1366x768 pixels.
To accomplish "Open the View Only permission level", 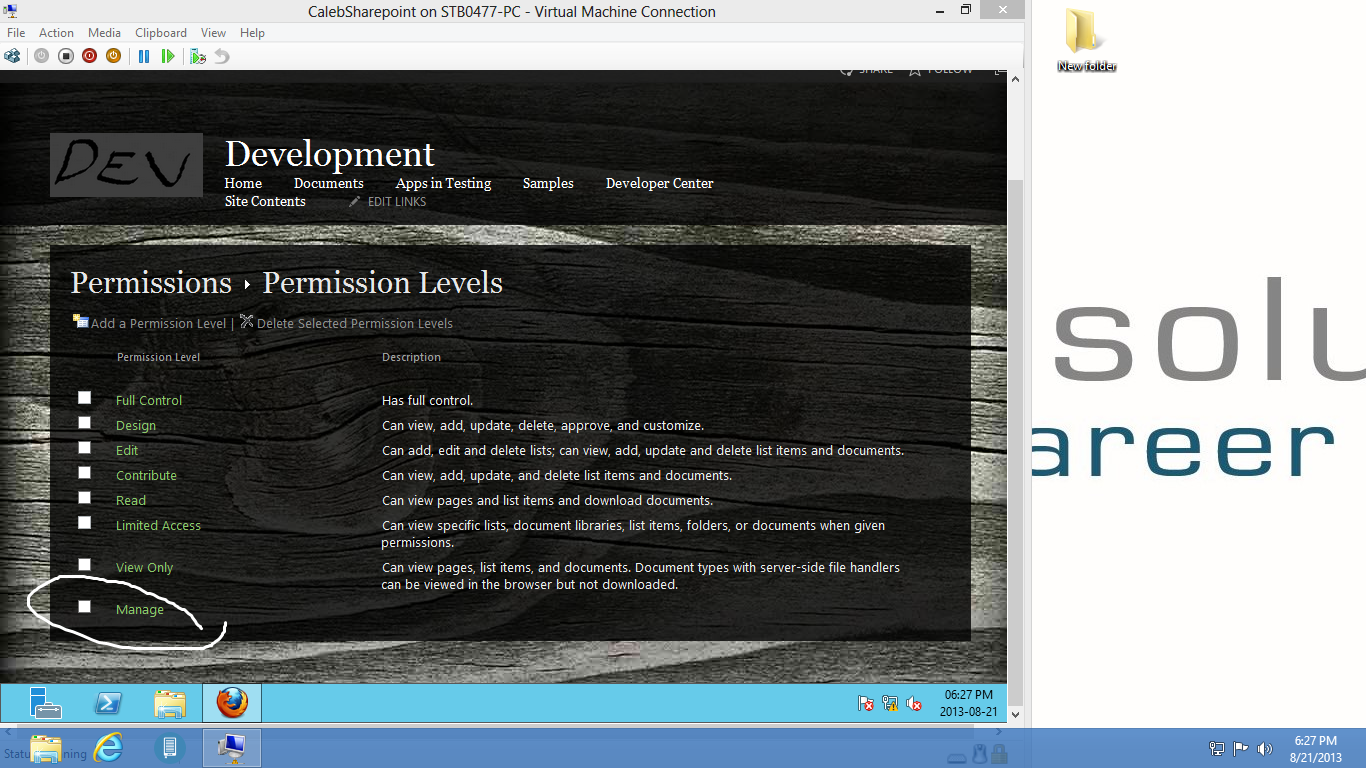I will click(x=144, y=568).
